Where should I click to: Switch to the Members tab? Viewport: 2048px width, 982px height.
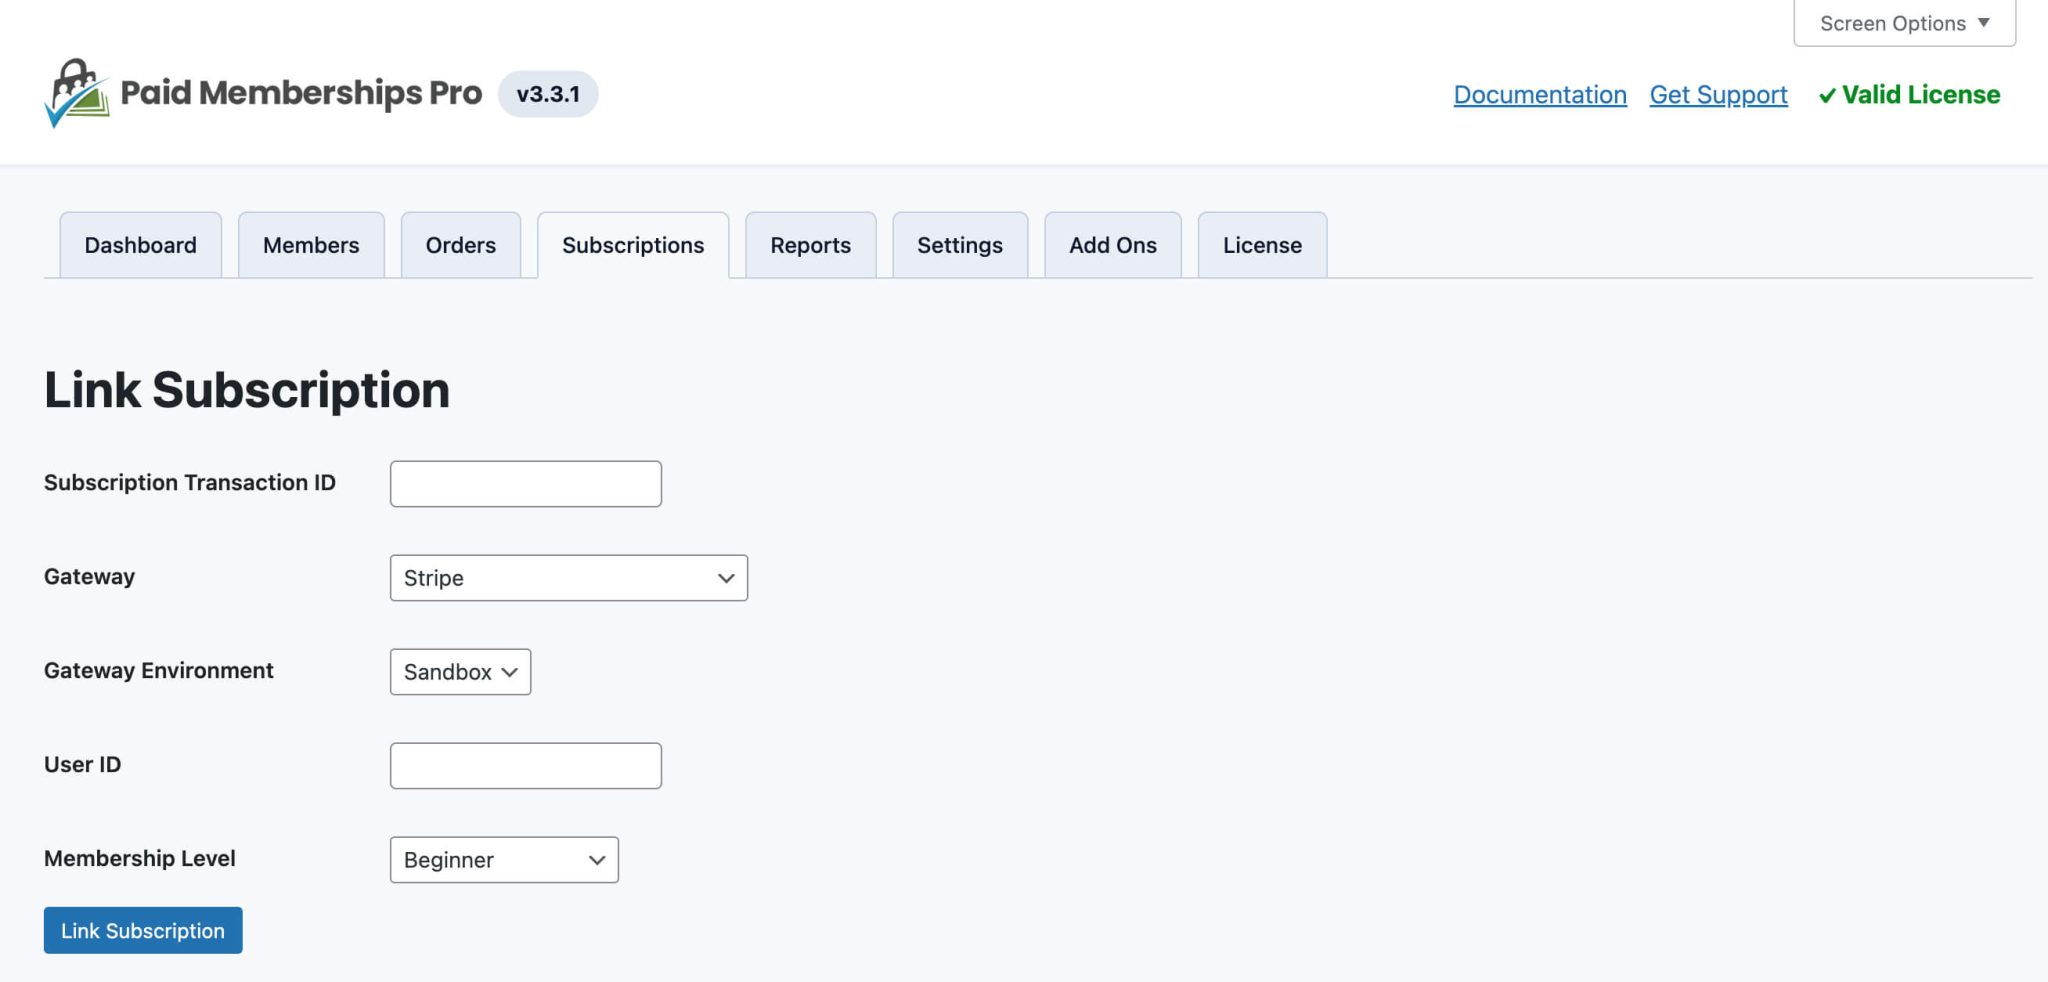pyautogui.click(x=311, y=245)
